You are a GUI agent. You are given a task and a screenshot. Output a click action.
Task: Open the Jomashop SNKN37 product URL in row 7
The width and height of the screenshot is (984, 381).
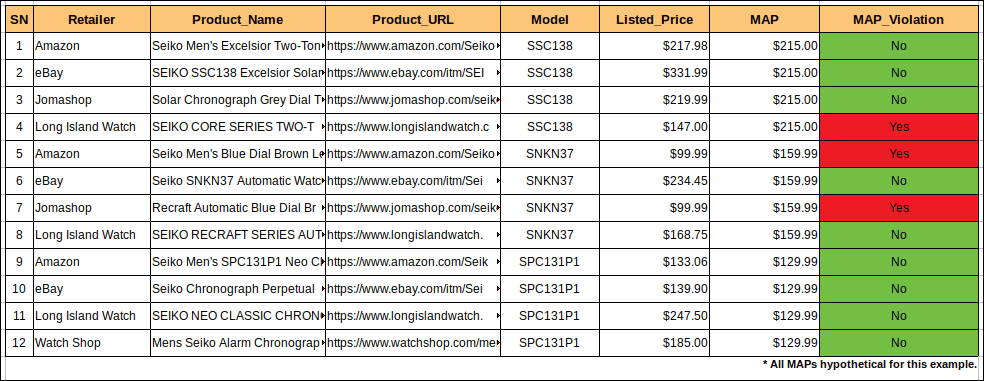pos(413,208)
